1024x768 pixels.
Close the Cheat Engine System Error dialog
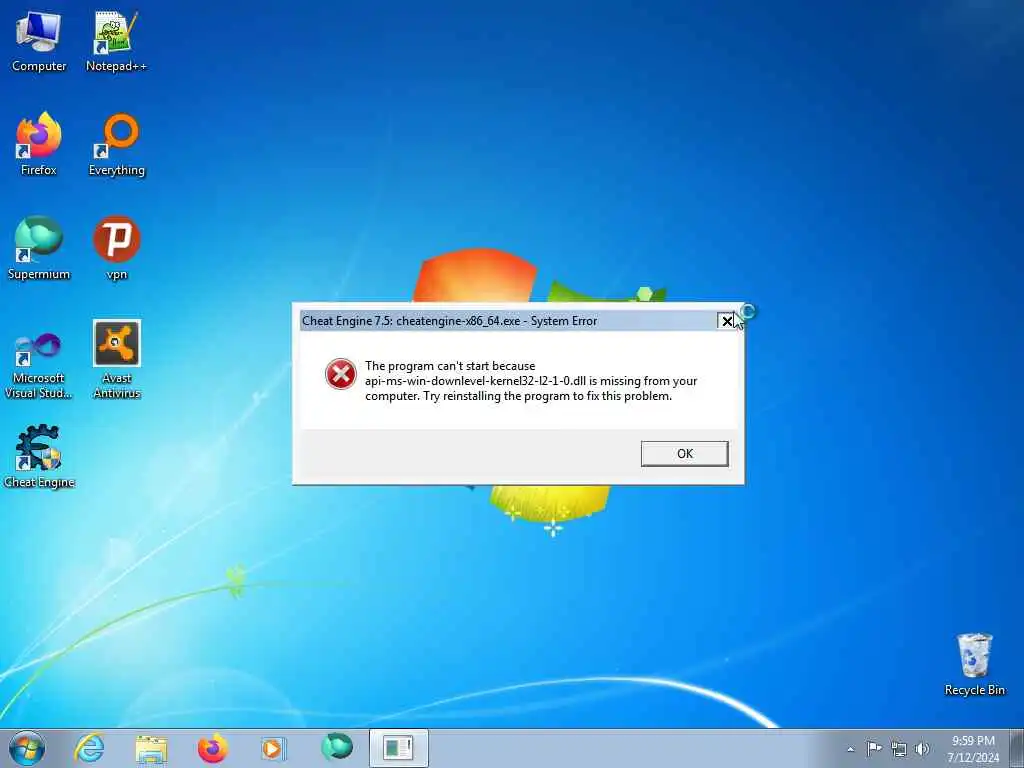(x=726, y=321)
